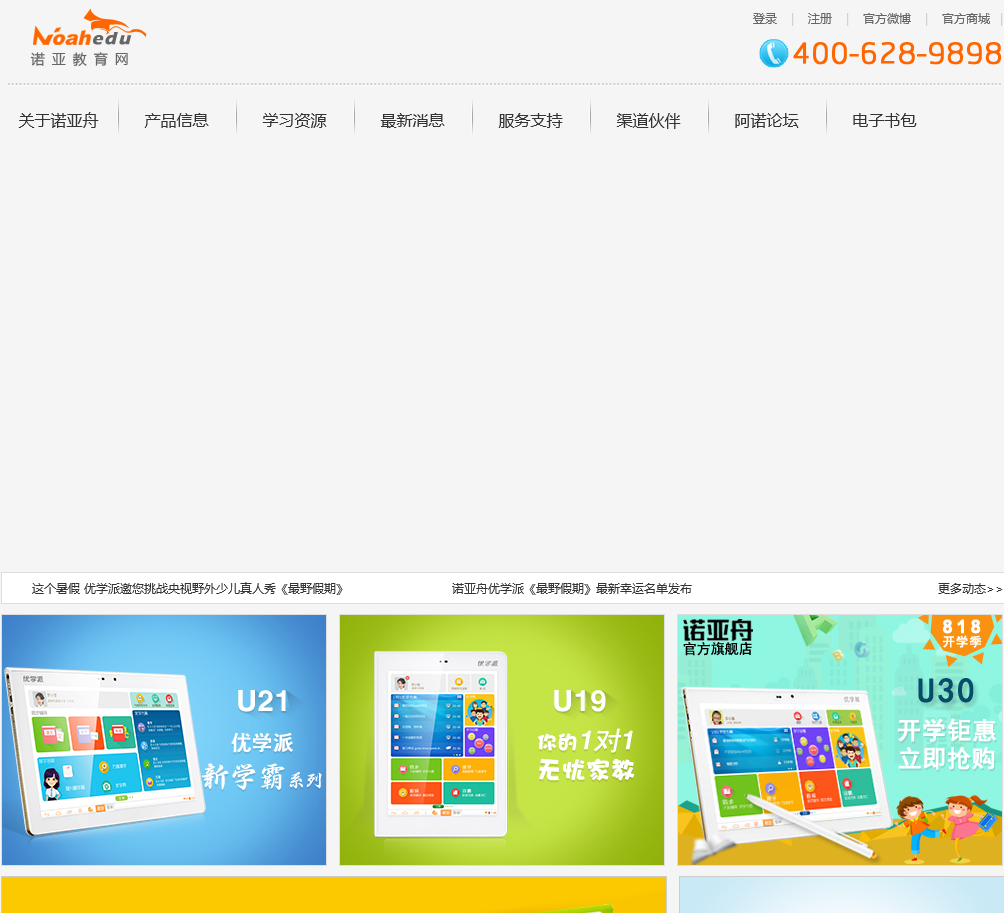Open the 学习资源 menu
Viewport: 1004px width, 913px height.
coord(295,120)
